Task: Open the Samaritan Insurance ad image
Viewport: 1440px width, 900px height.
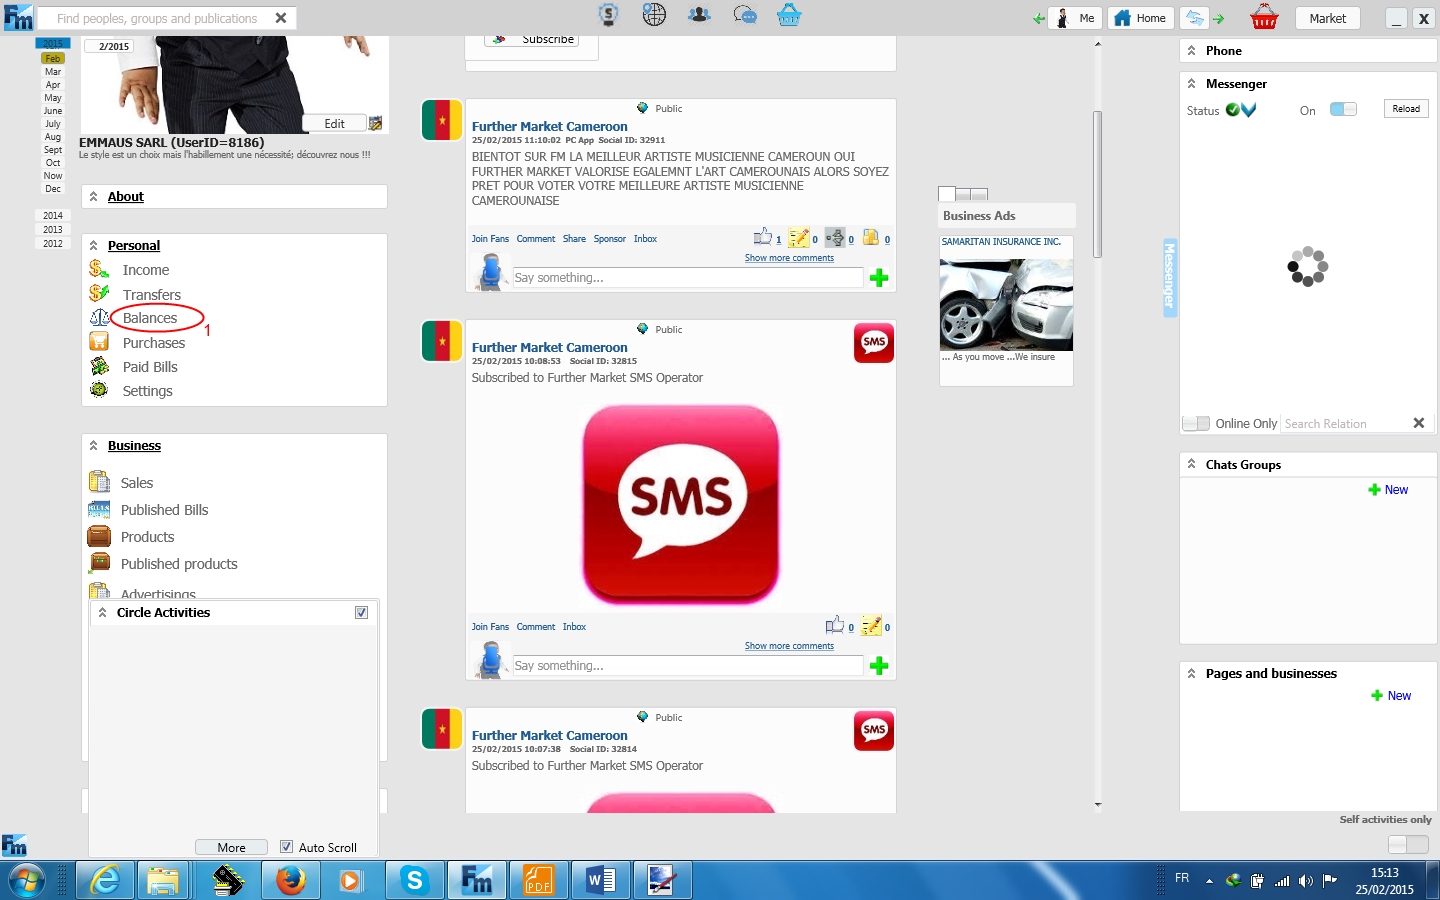Action: [1006, 305]
